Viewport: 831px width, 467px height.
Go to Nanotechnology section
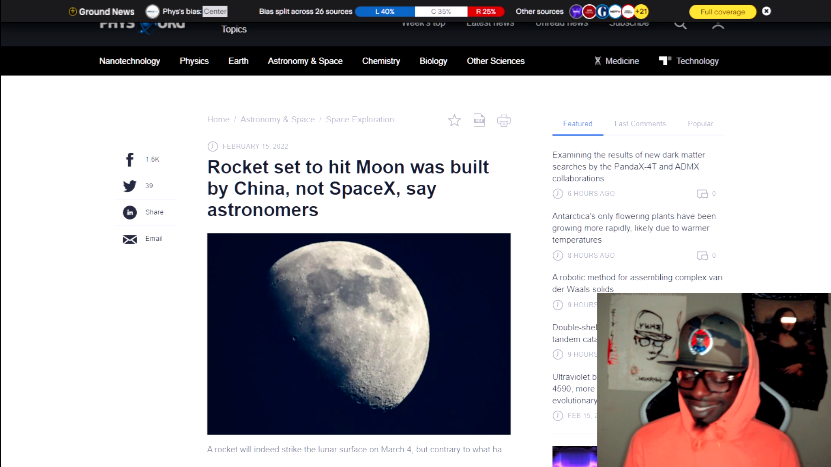129,61
